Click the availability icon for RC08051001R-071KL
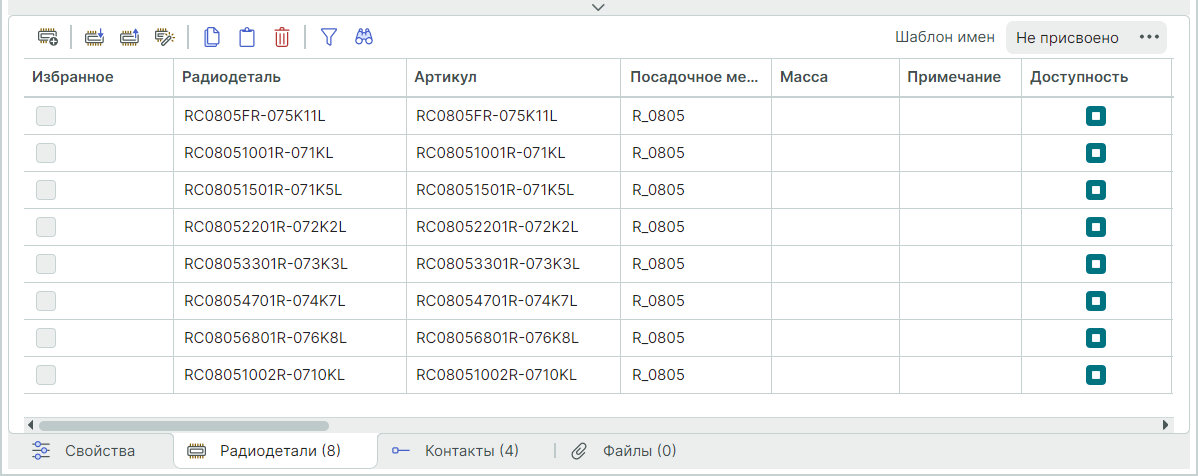 pos(1096,153)
